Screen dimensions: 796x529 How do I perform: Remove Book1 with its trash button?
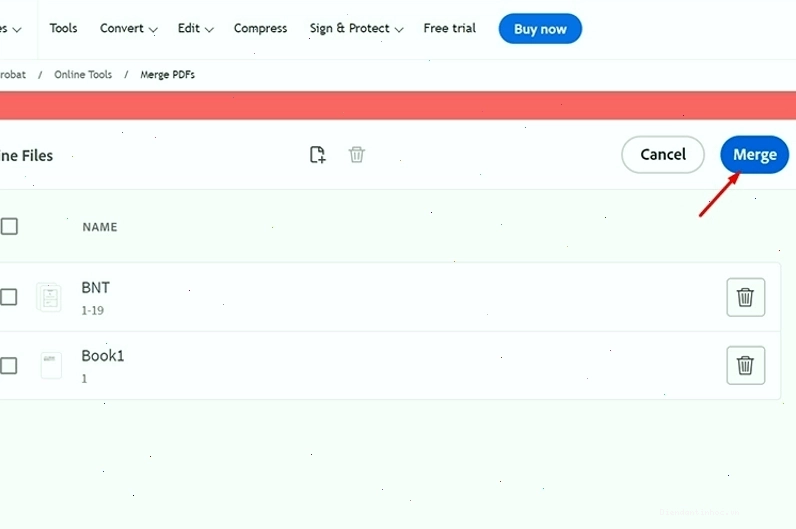745,365
